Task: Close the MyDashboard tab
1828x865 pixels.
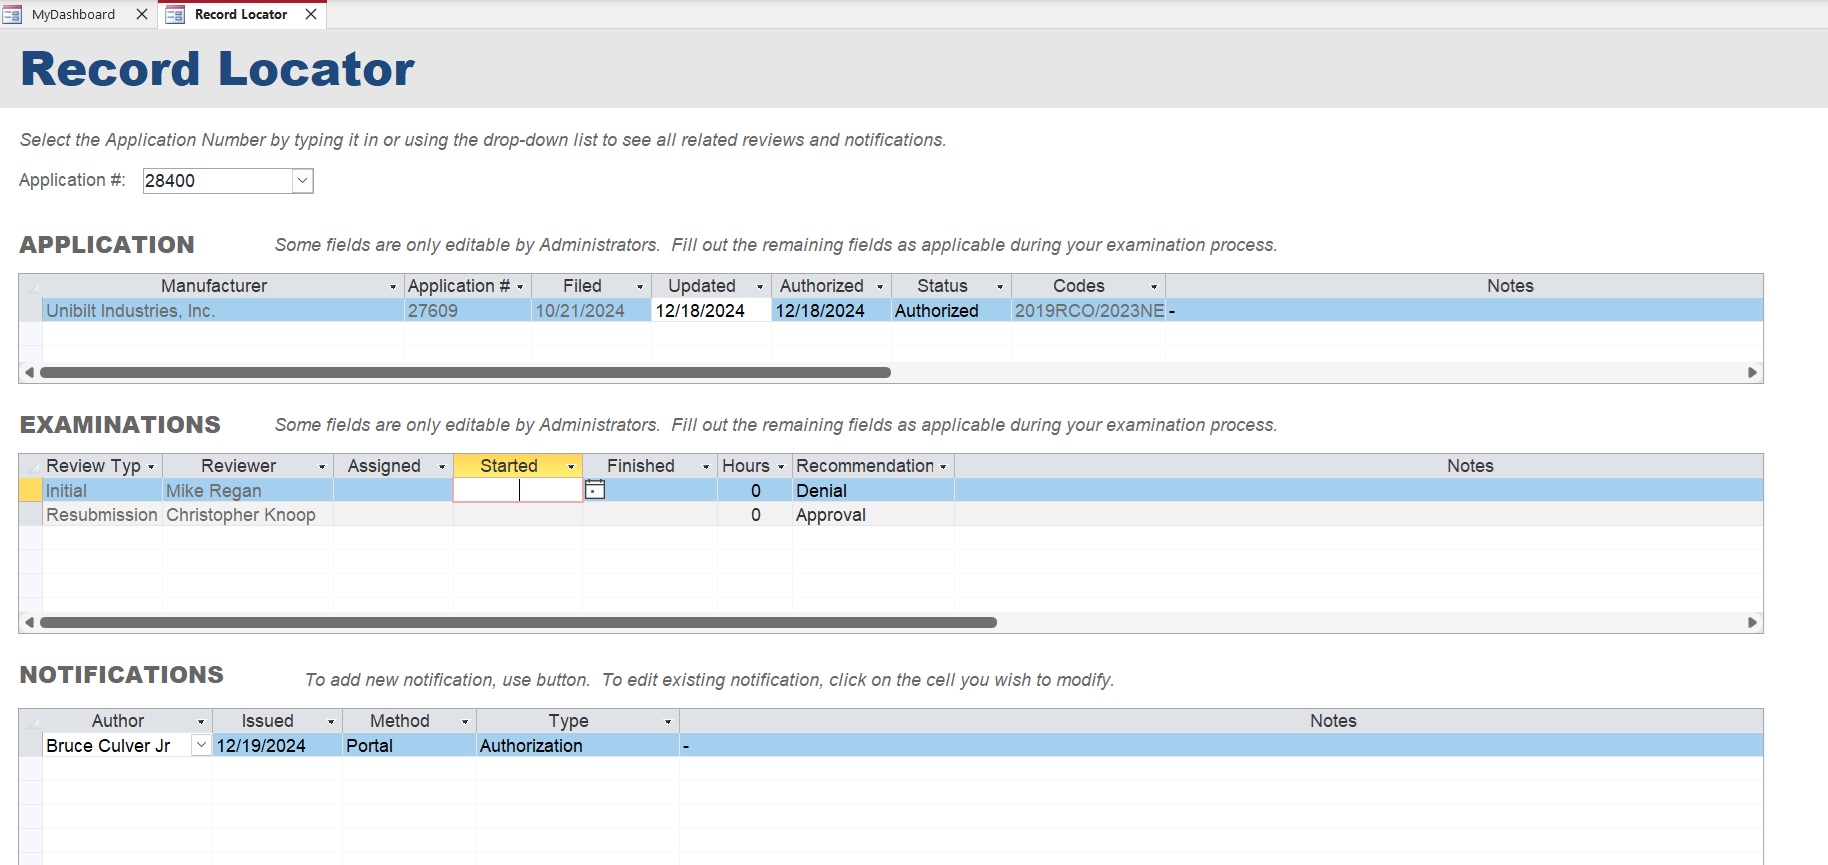Action: pyautogui.click(x=142, y=14)
